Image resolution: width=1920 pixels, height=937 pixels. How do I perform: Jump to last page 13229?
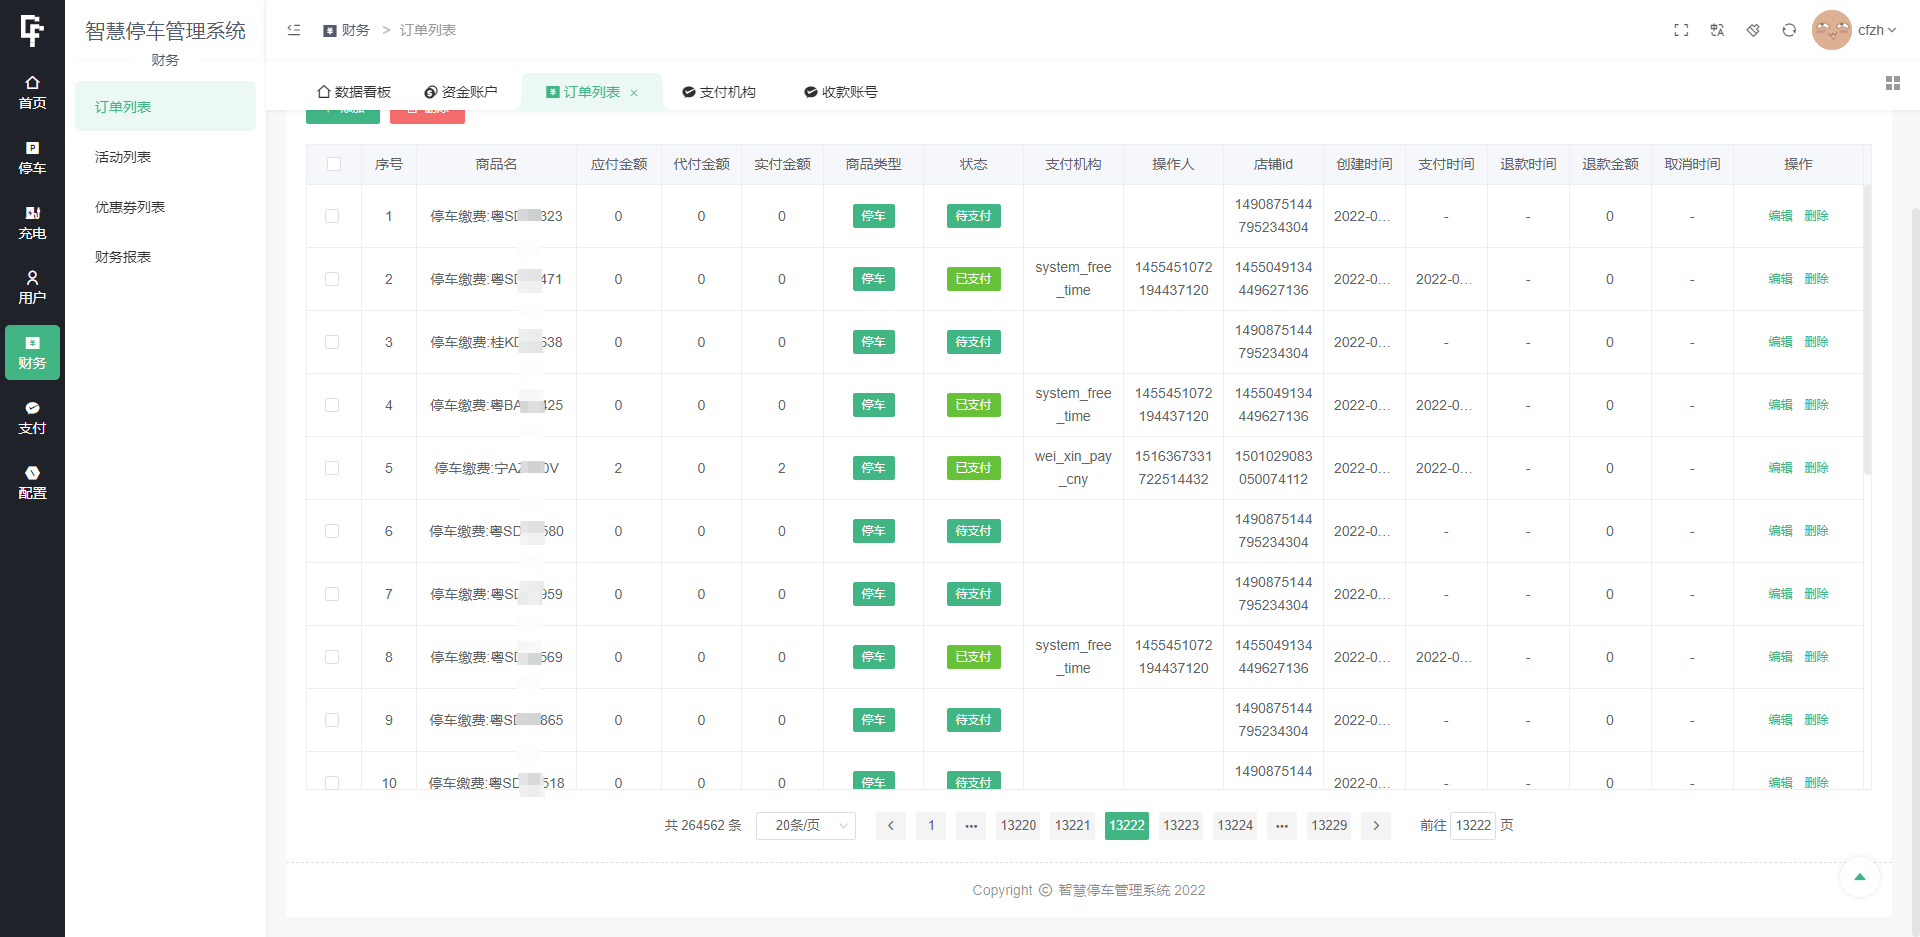1329,825
